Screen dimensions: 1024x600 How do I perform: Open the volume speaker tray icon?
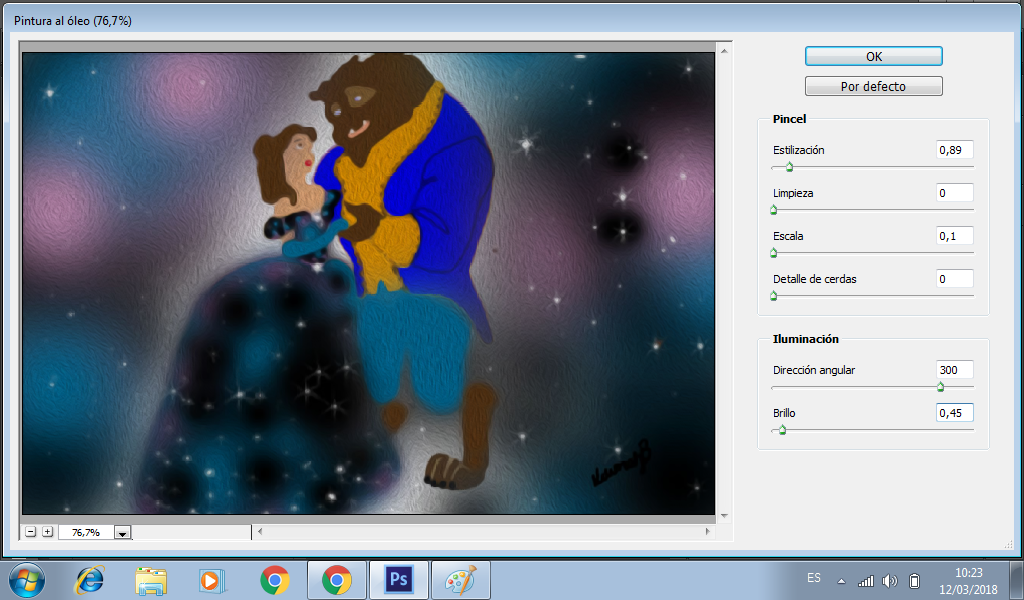coord(889,580)
